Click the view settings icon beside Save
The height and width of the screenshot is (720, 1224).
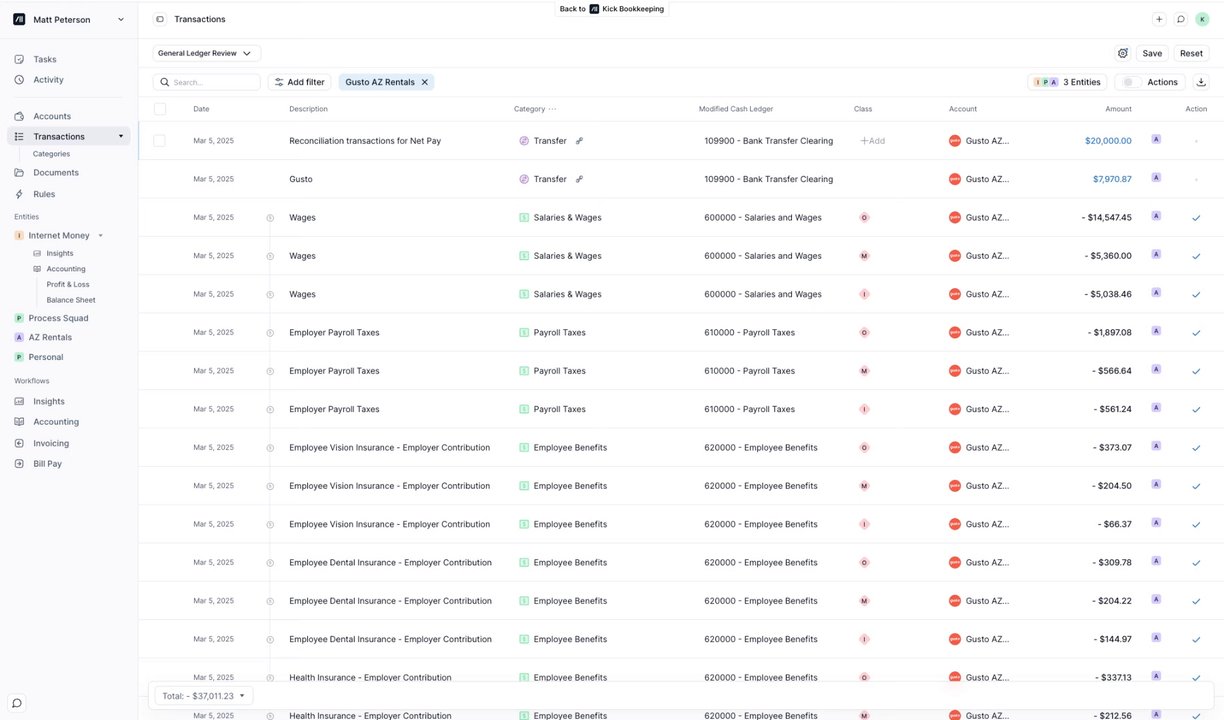(x=1123, y=53)
